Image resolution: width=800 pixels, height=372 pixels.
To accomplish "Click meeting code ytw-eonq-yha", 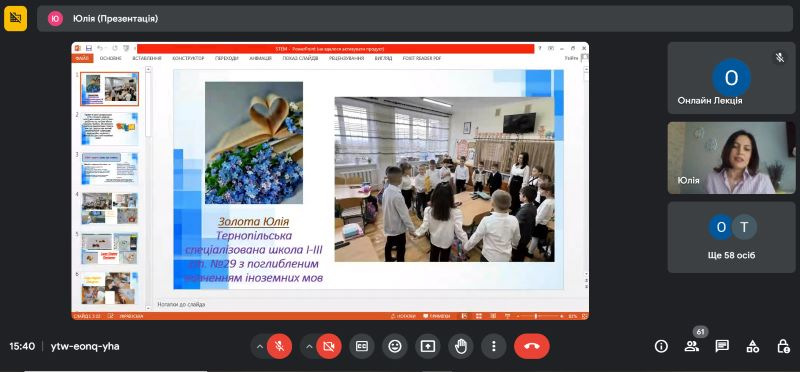I will pyautogui.click(x=85, y=346).
